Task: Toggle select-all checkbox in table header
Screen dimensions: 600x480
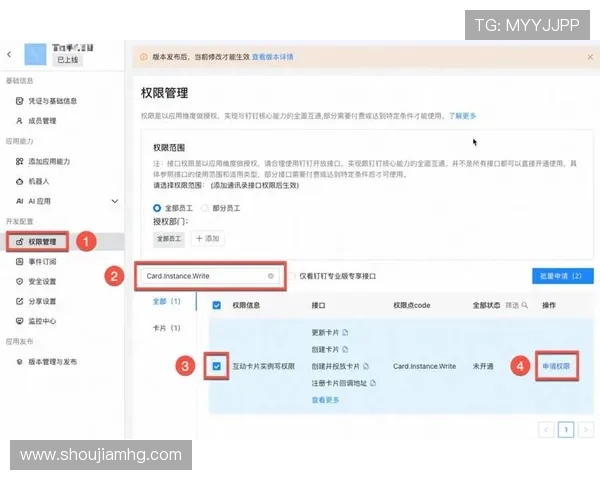Action: pyautogui.click(x=217, y=305)
